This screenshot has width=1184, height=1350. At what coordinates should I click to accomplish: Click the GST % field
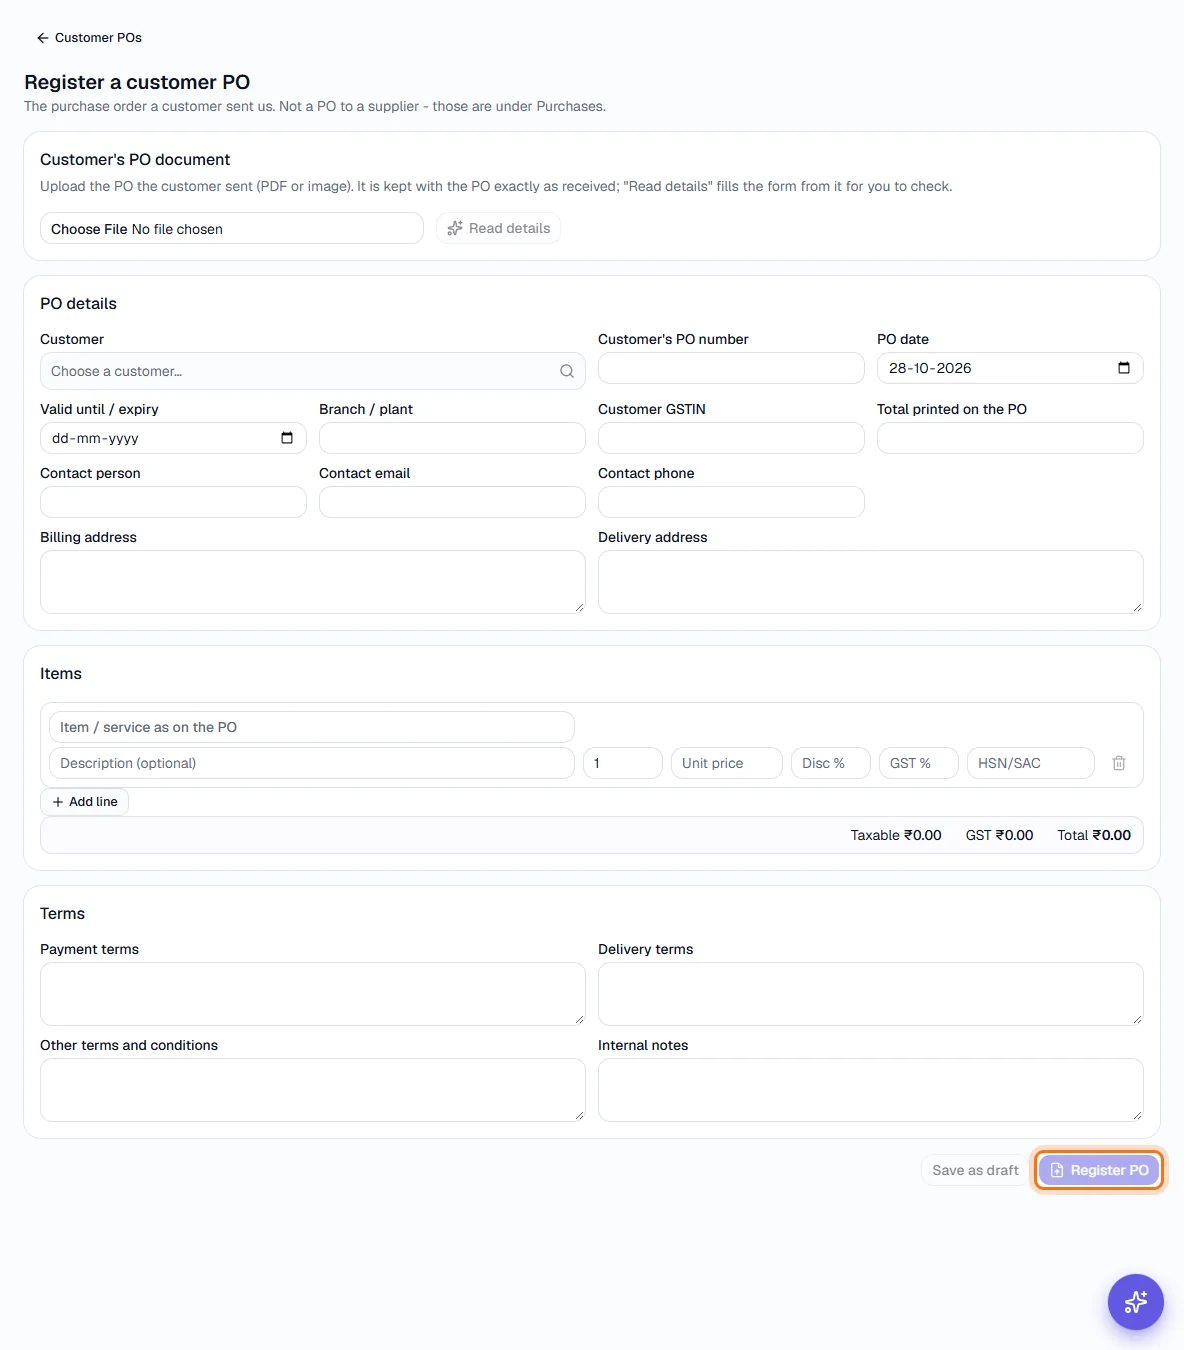point(919,763)
